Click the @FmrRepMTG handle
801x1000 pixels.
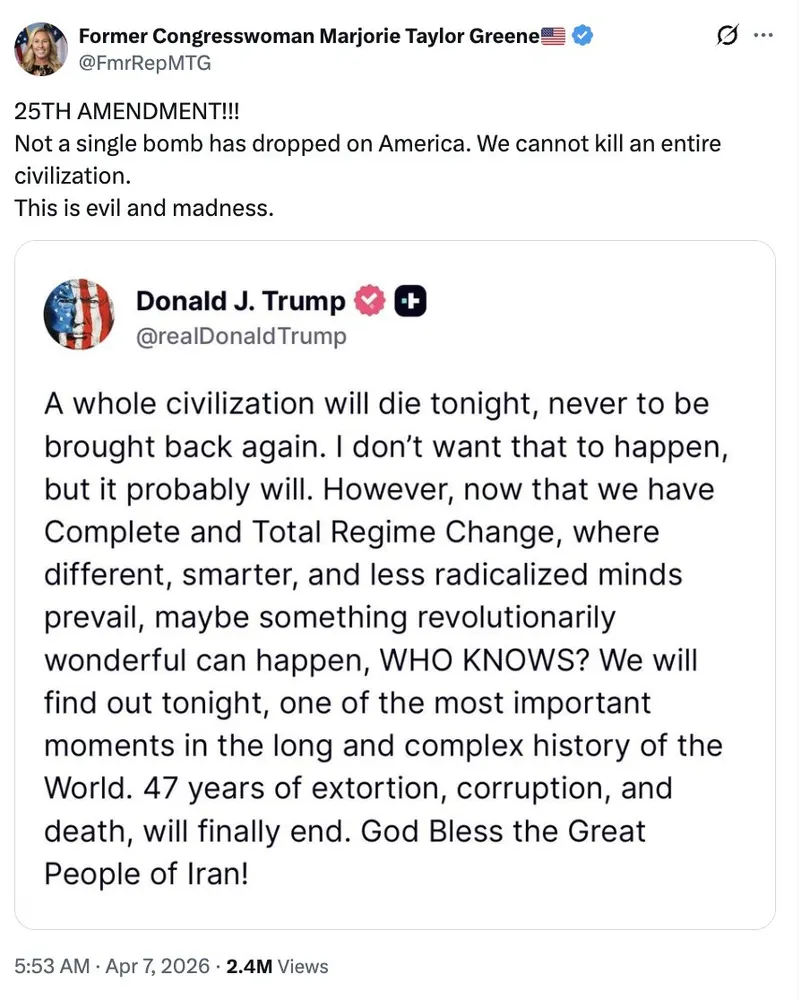point(144,63)
